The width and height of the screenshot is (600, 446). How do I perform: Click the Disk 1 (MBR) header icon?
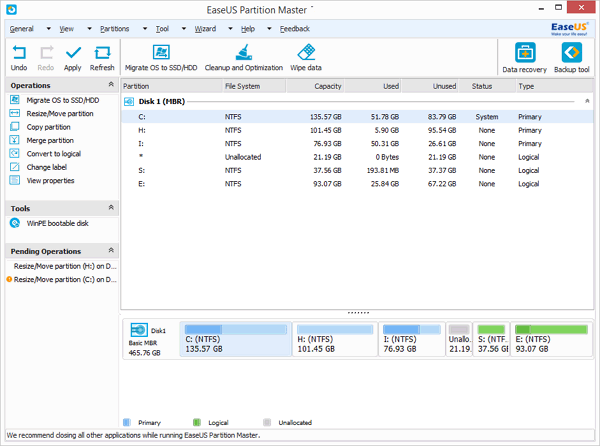coord(129,101)
